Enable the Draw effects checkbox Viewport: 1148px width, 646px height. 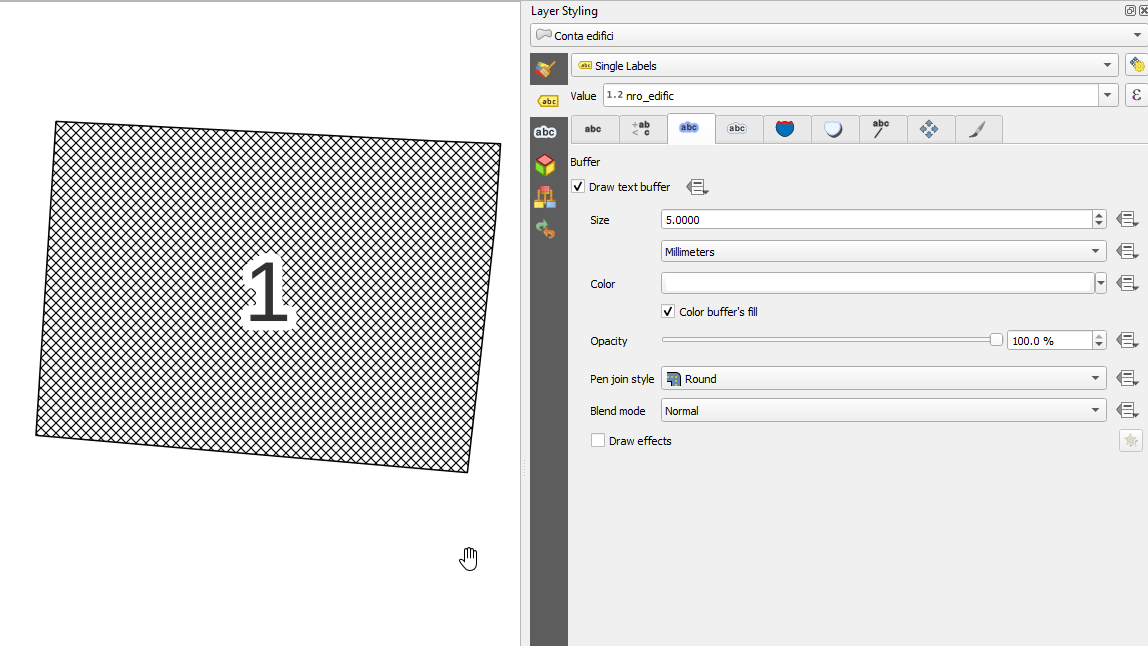point(598,441)
